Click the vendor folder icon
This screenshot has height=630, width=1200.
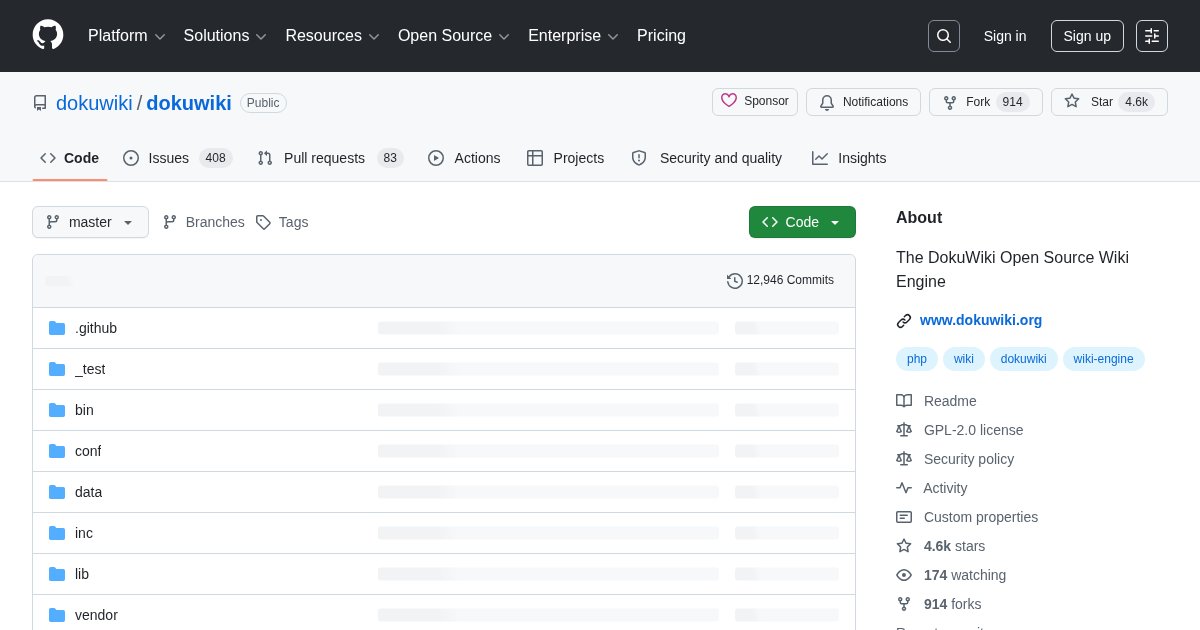pos(57,615)
